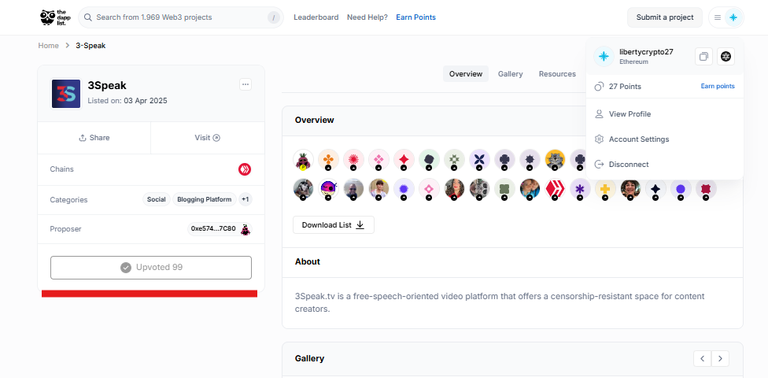Open proposer address 0xe574...7C80

(x=213, y=229)
